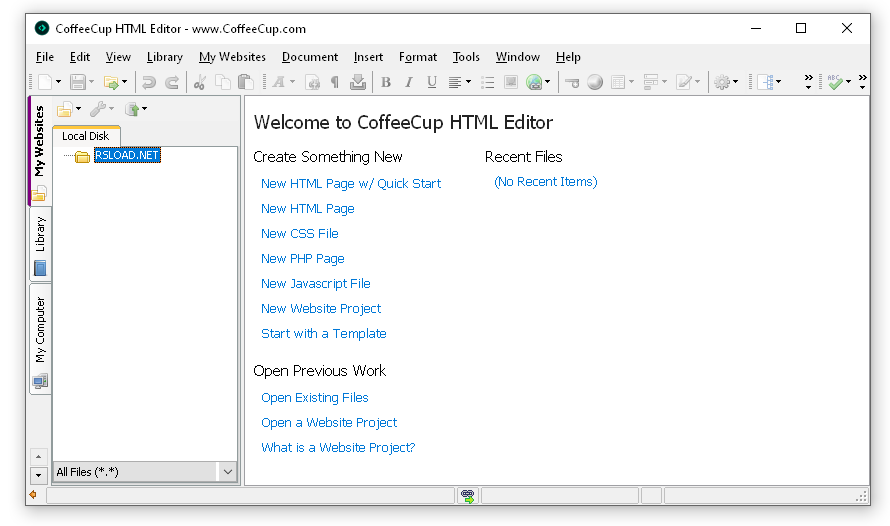
Task: Click the Undo arrow icon
Action: (149, 82)
